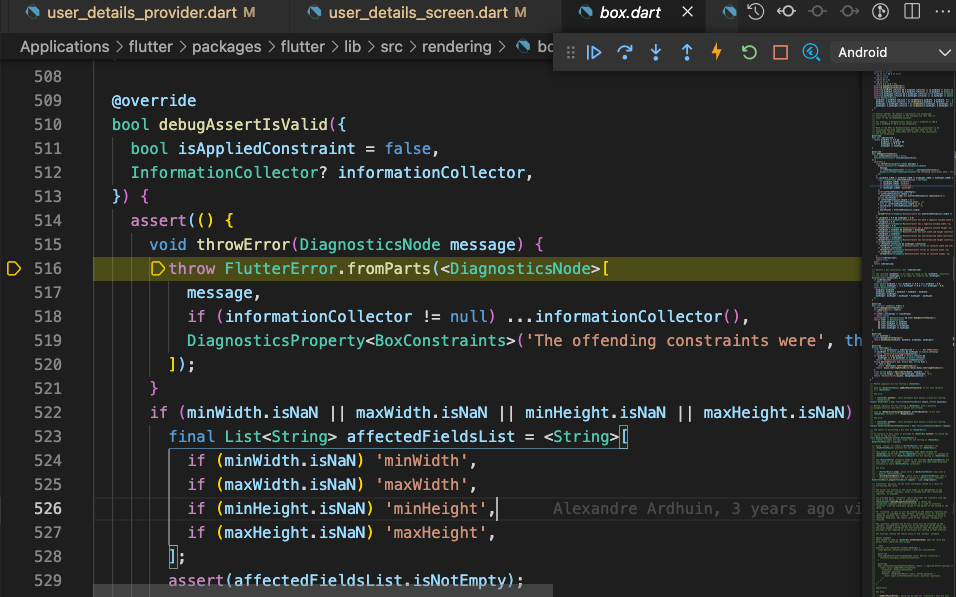Restart the debug session
Viewport: 956px width, 597px height.
(x=749, y=52)
